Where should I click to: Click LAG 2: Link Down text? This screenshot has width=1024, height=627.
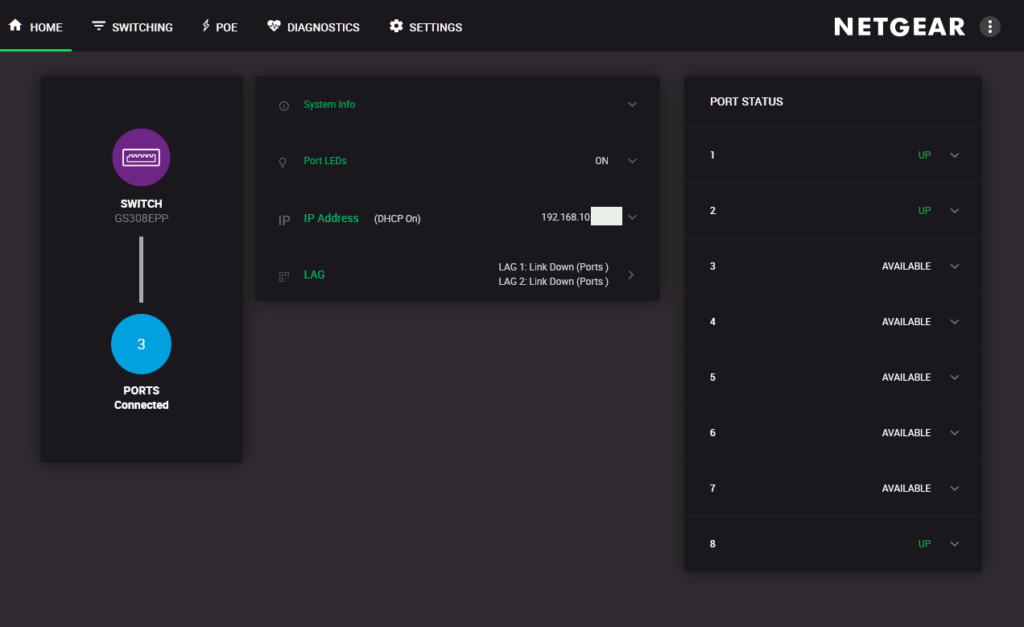click(553, 281)
